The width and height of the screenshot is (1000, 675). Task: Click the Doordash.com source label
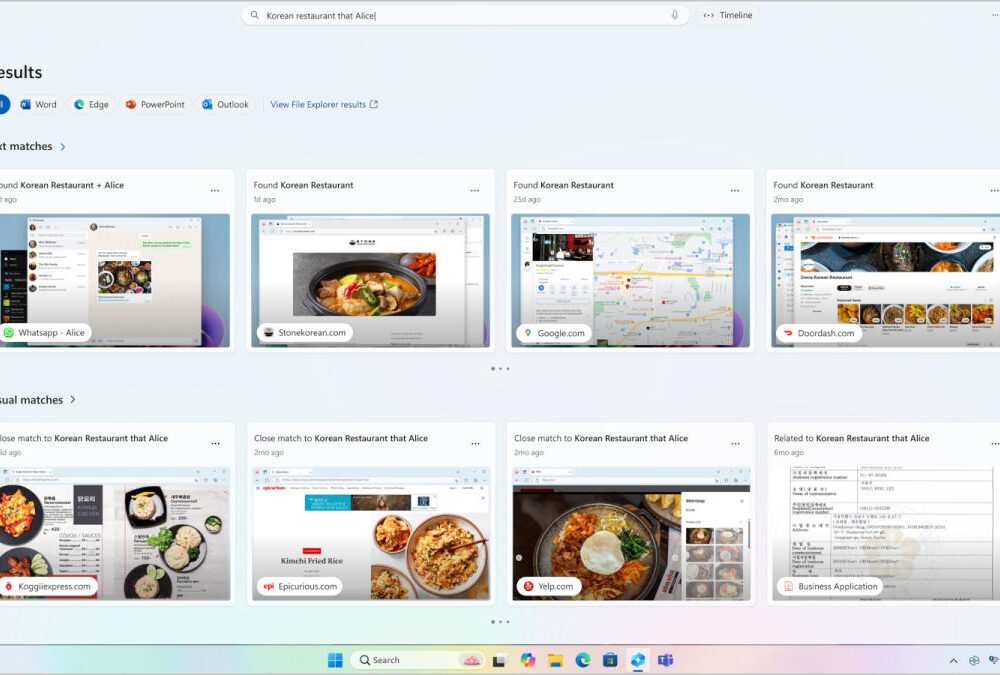(818, 333)
